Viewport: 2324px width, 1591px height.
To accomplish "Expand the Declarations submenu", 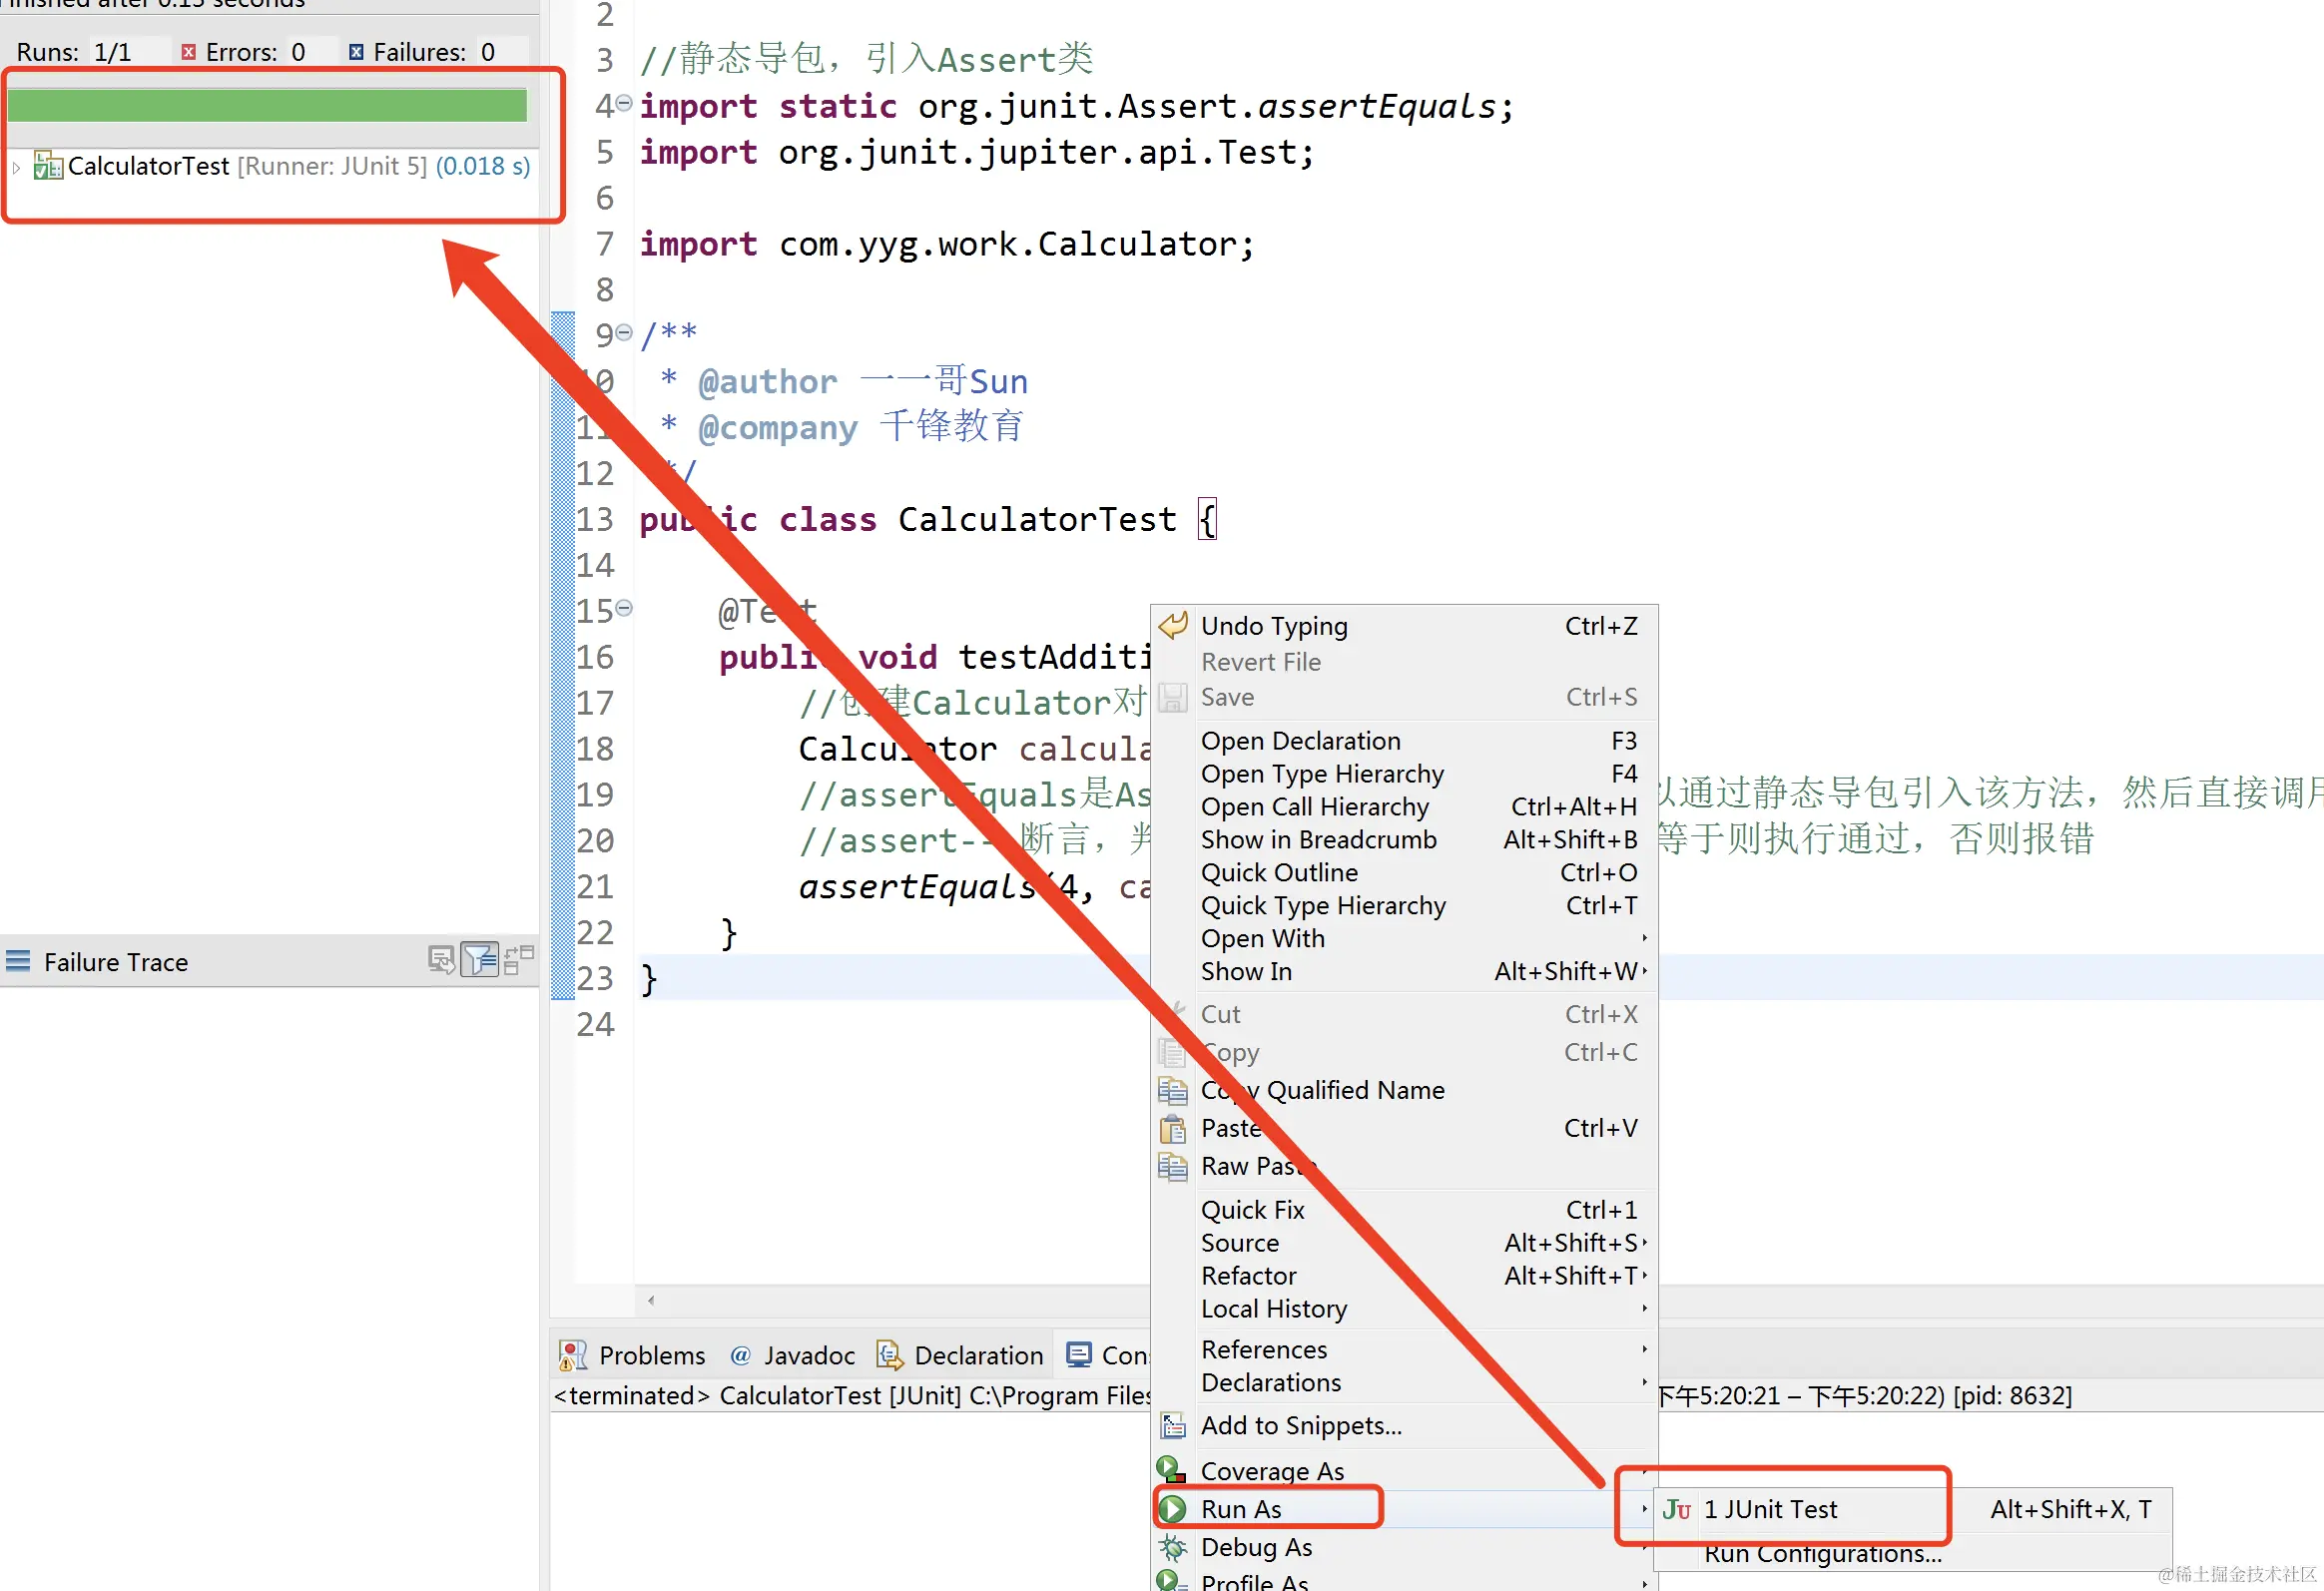I will click(x=1404, y=1383).
